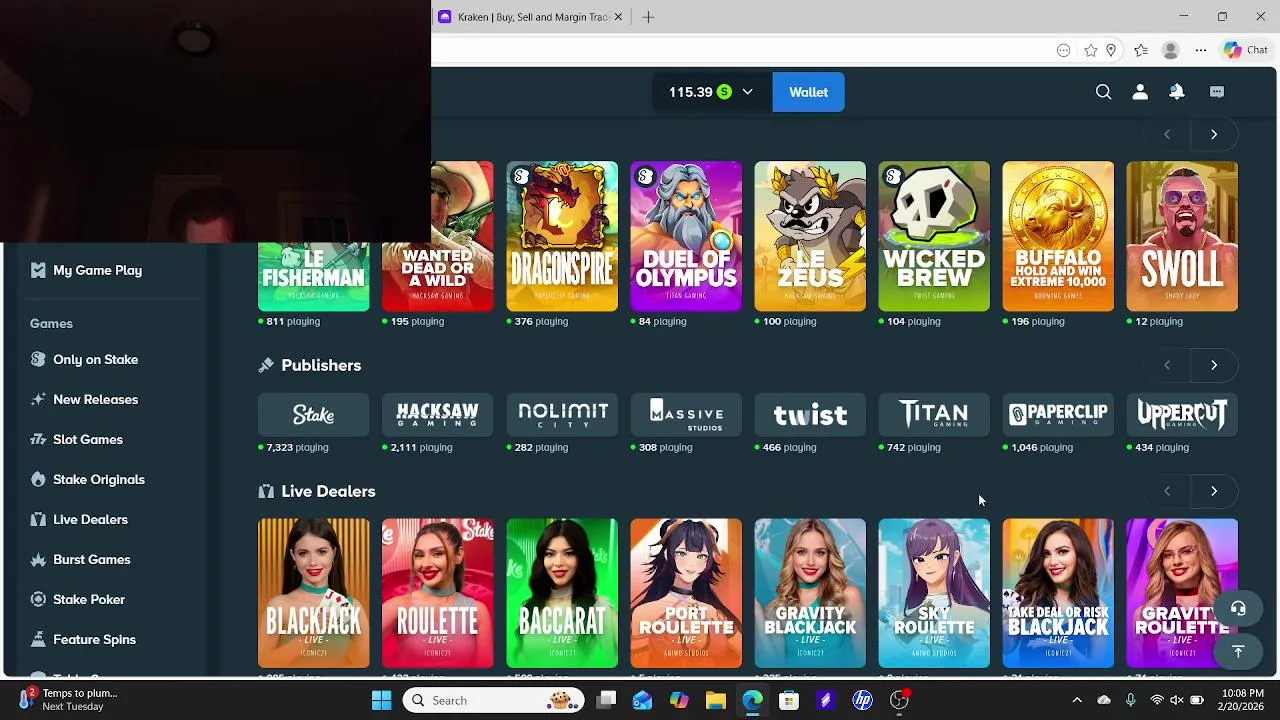This screenshot has height=720, width=1280.
Task: Click the taskbar Search box
Action: click(x=495, y=700)
